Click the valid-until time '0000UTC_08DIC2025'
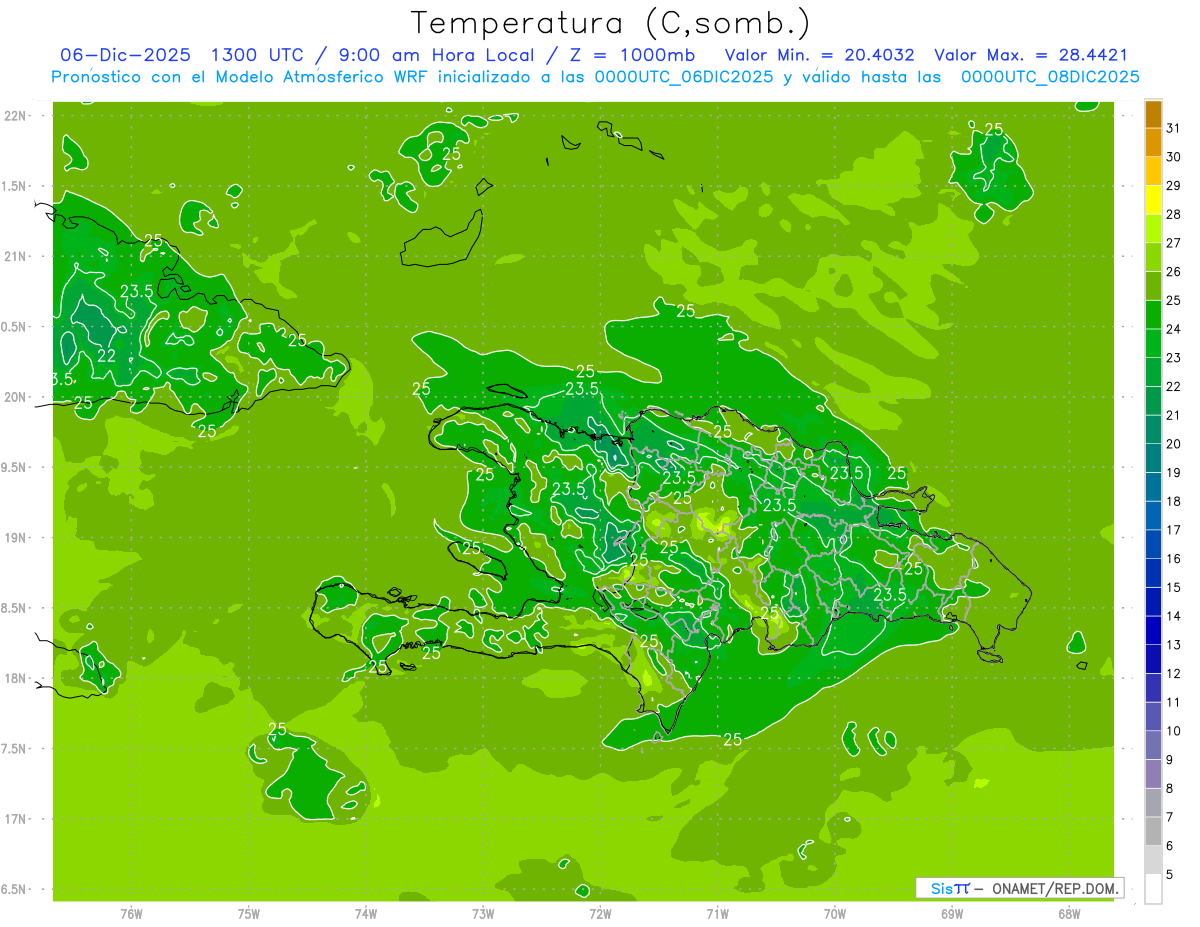This screenshot has height=927, width=1200. tap(1050, 77)
